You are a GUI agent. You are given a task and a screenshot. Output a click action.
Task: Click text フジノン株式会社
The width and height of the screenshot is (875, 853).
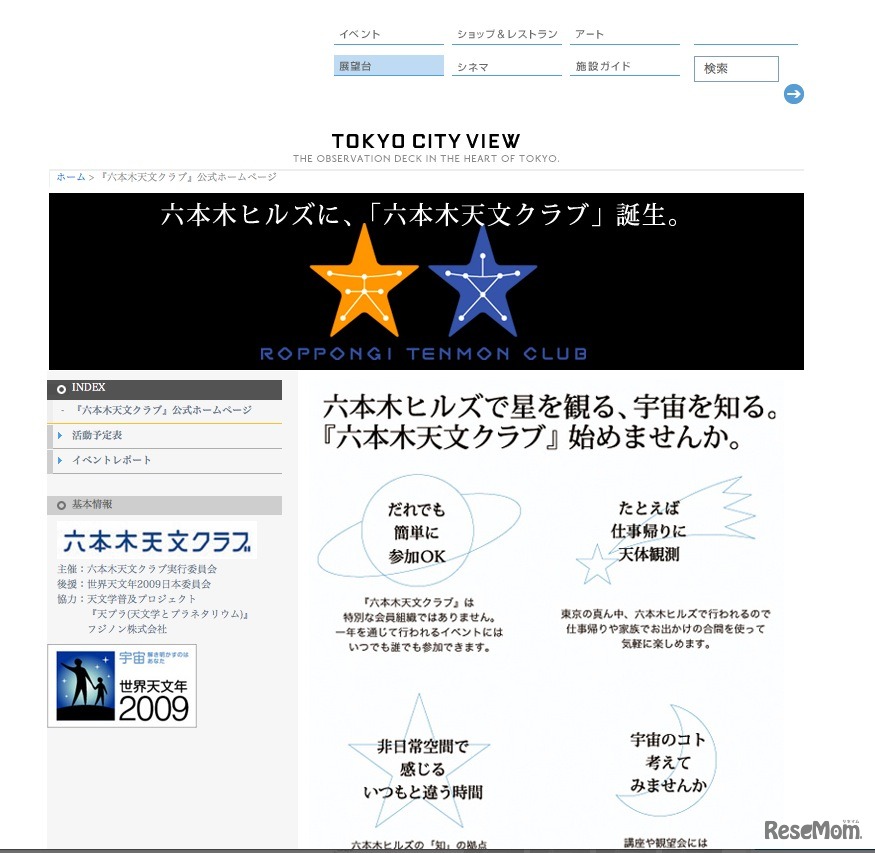pyautogui.click(x=127, y=629)
